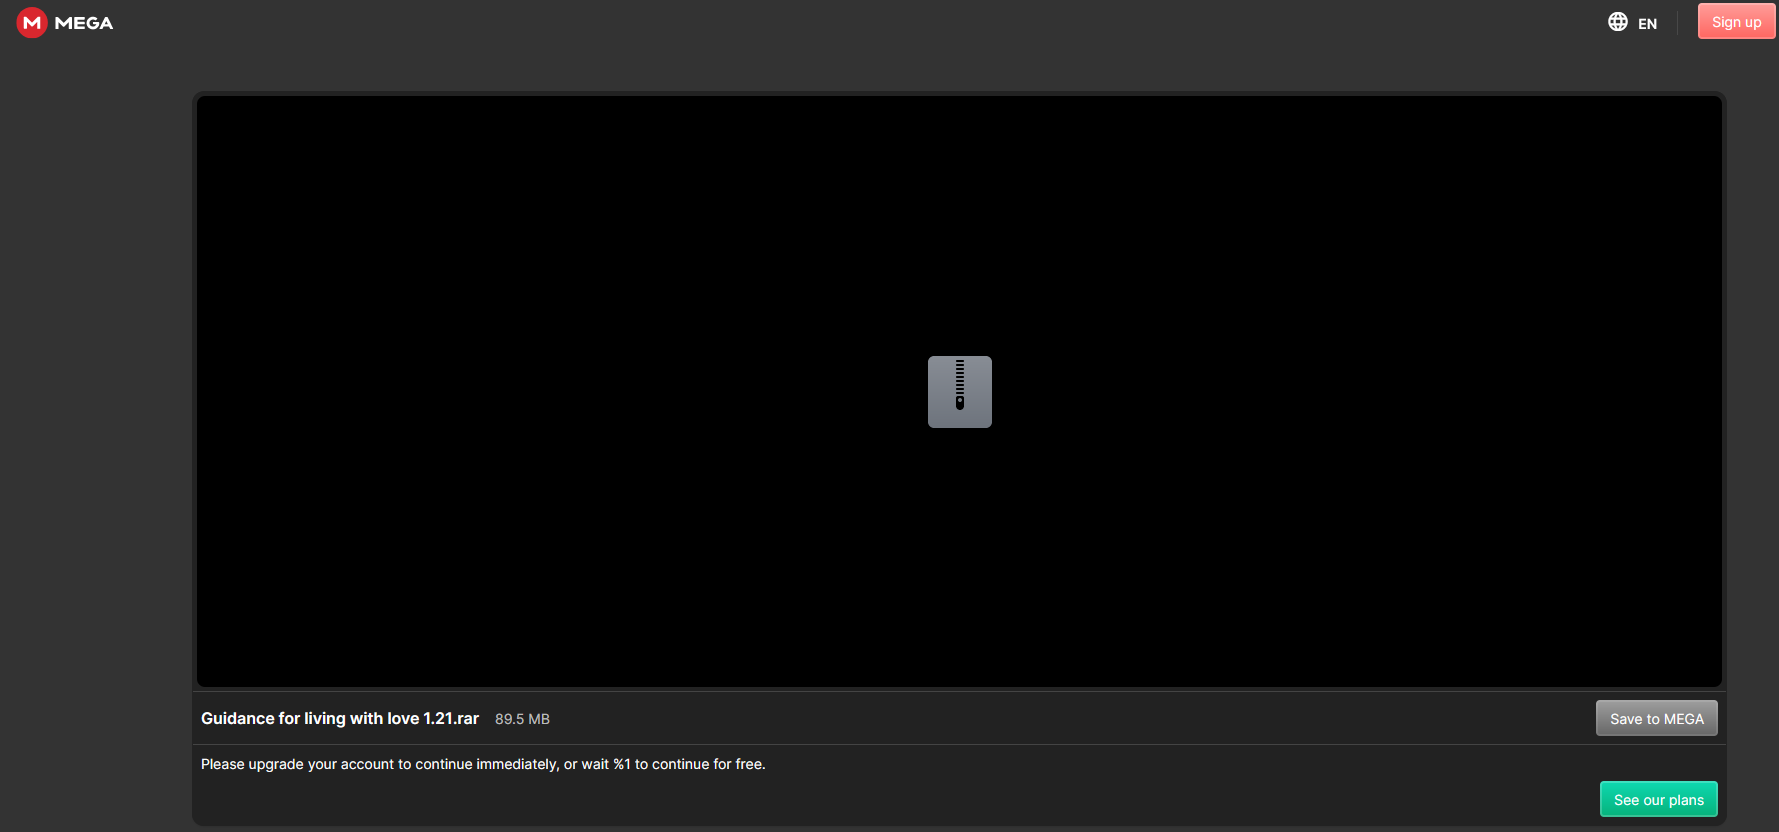1779x832 pixels.
Task: Open language selector via globe icon
Action: coord(1617,22)
